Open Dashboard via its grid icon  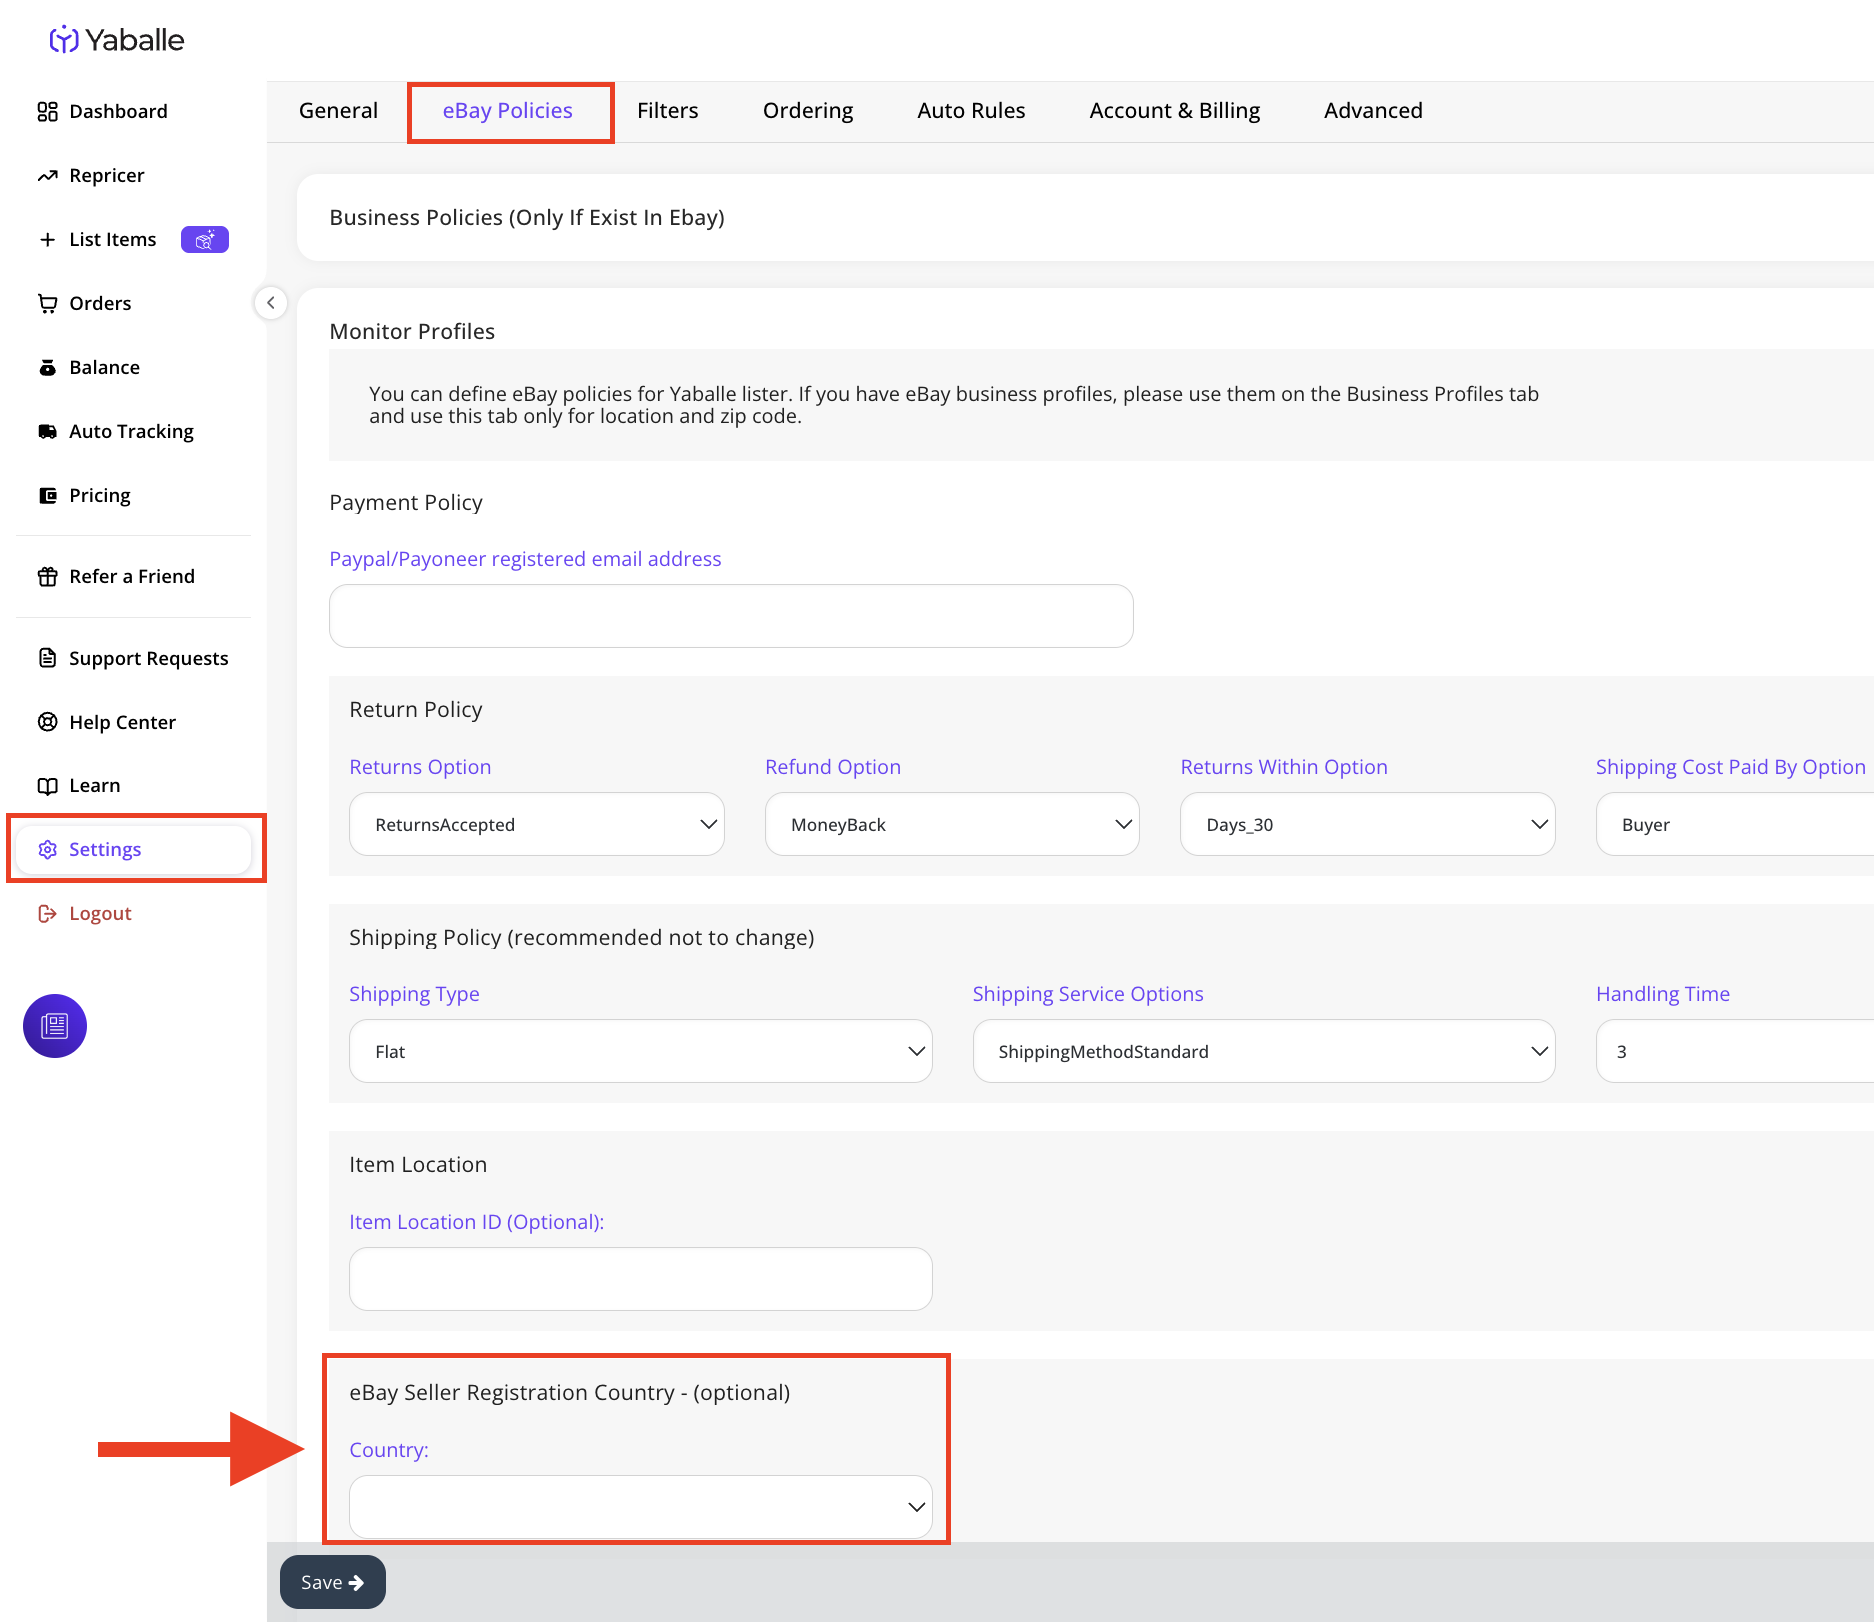click(47, 111)
